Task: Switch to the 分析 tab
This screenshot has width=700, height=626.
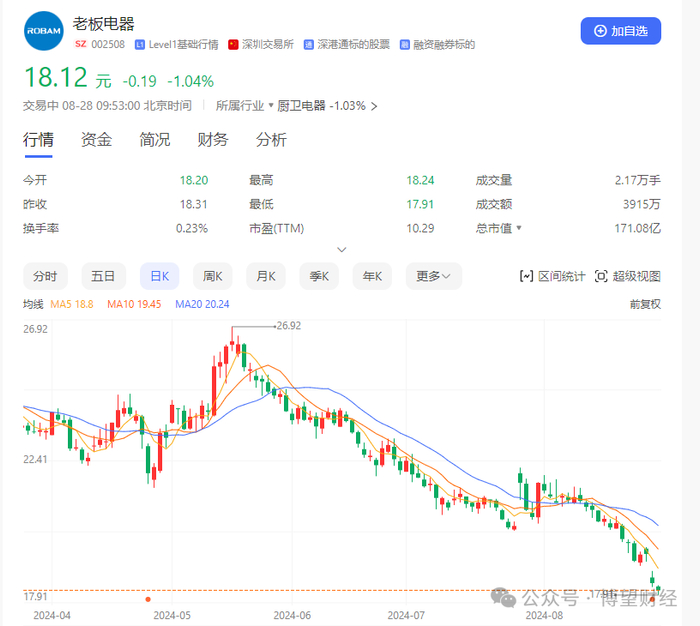Action: tap(271, 140)
